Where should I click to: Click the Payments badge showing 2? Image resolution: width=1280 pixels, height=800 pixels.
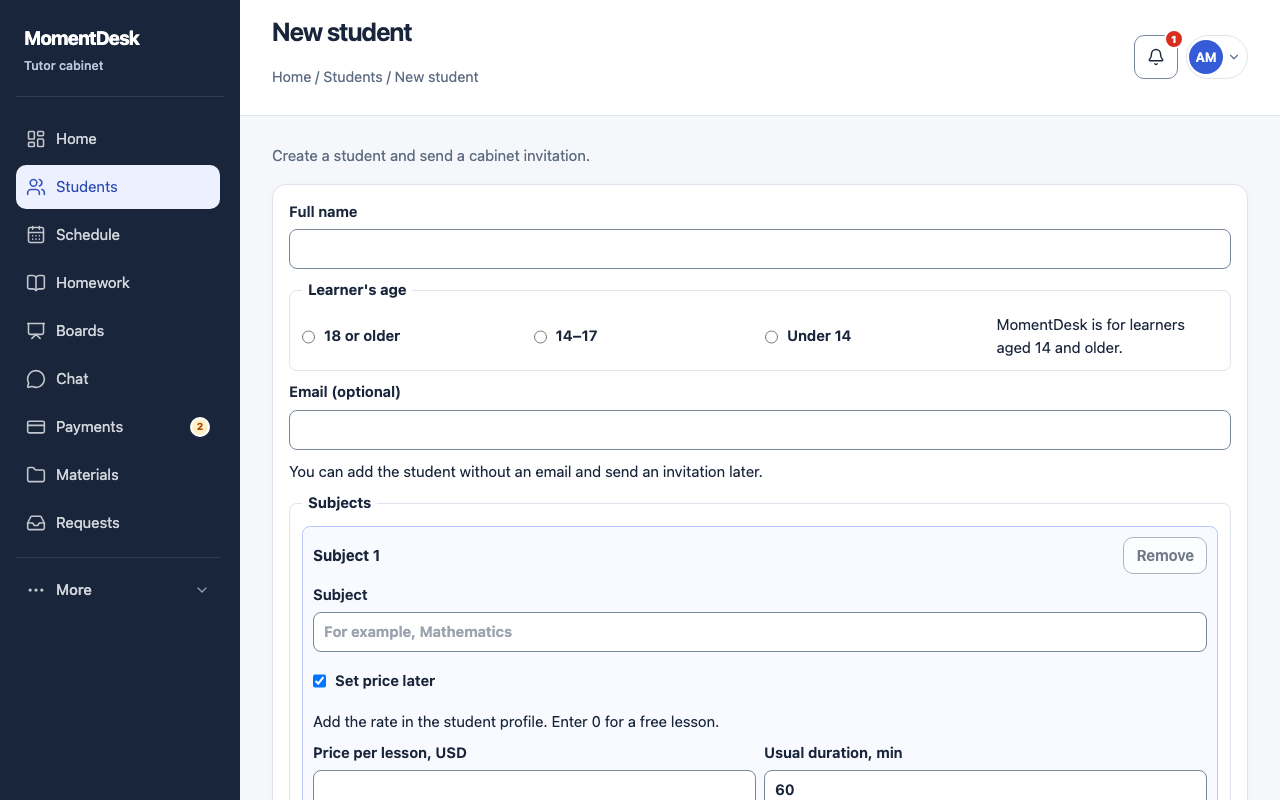pos(200,427)
